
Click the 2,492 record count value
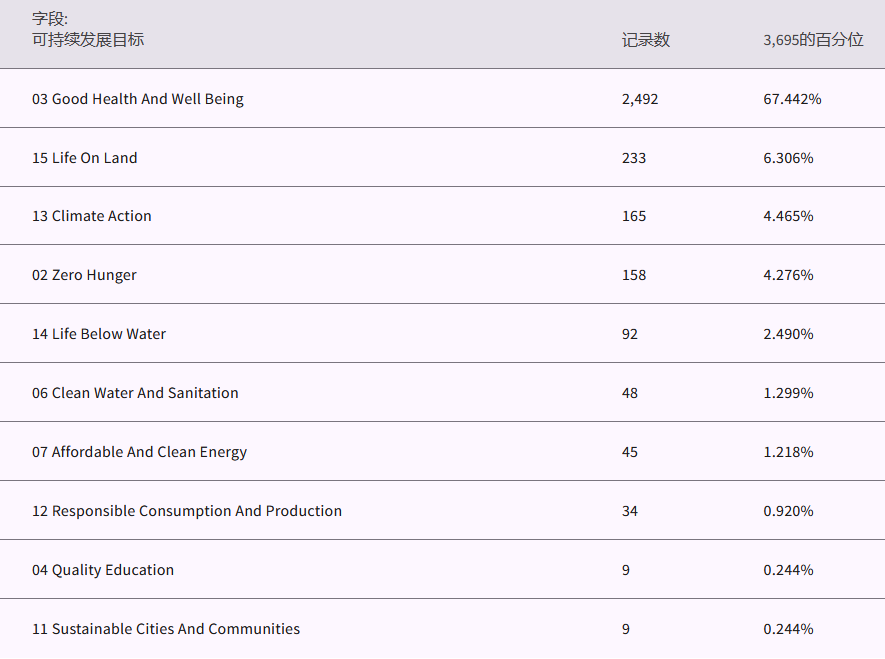(640, 99)
